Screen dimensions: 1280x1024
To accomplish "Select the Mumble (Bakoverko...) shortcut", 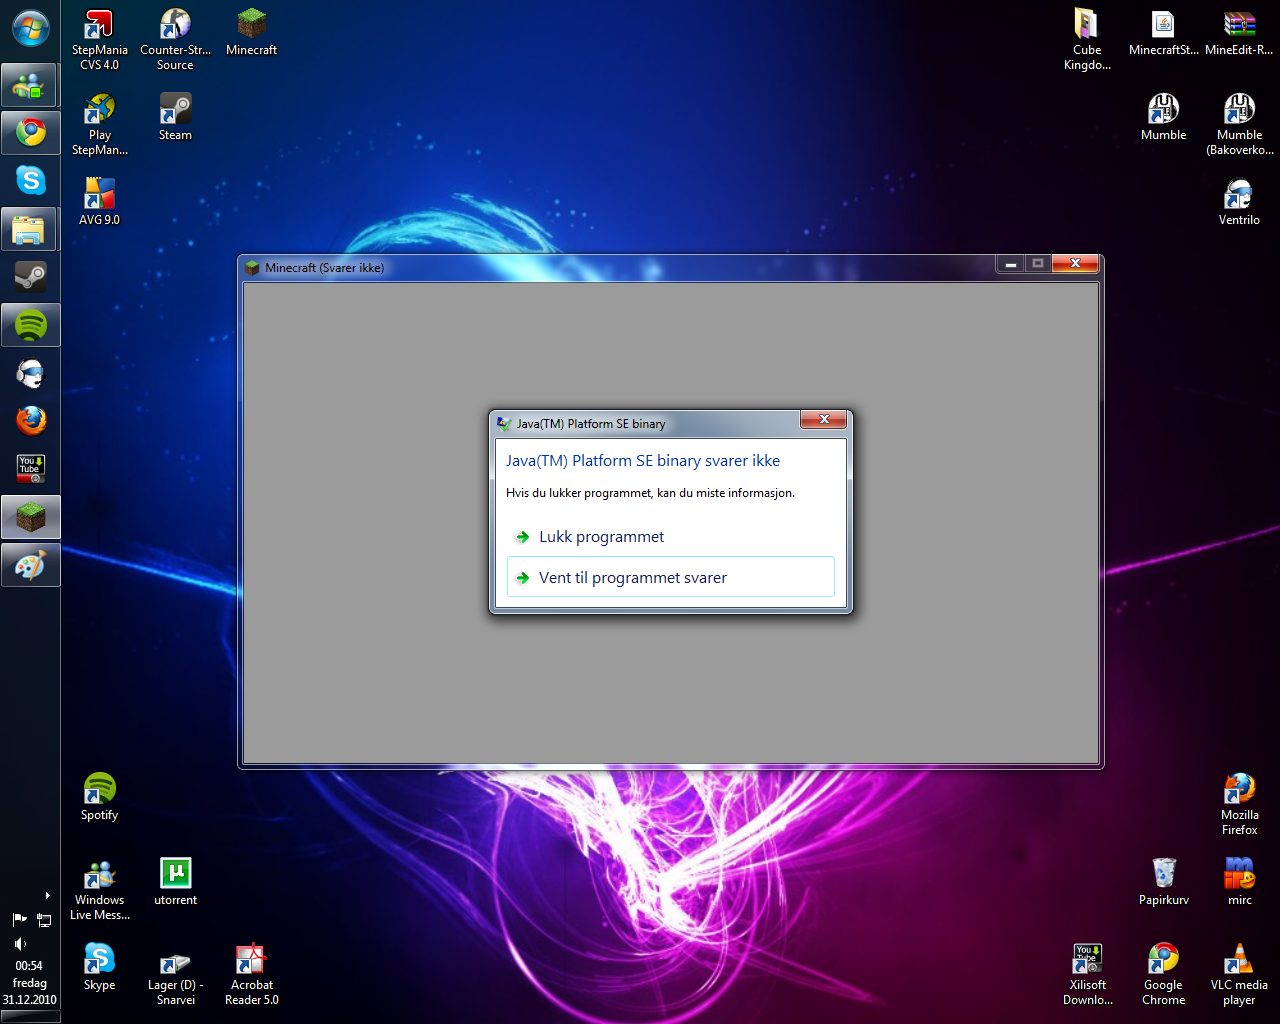I will click(1239, 125).
